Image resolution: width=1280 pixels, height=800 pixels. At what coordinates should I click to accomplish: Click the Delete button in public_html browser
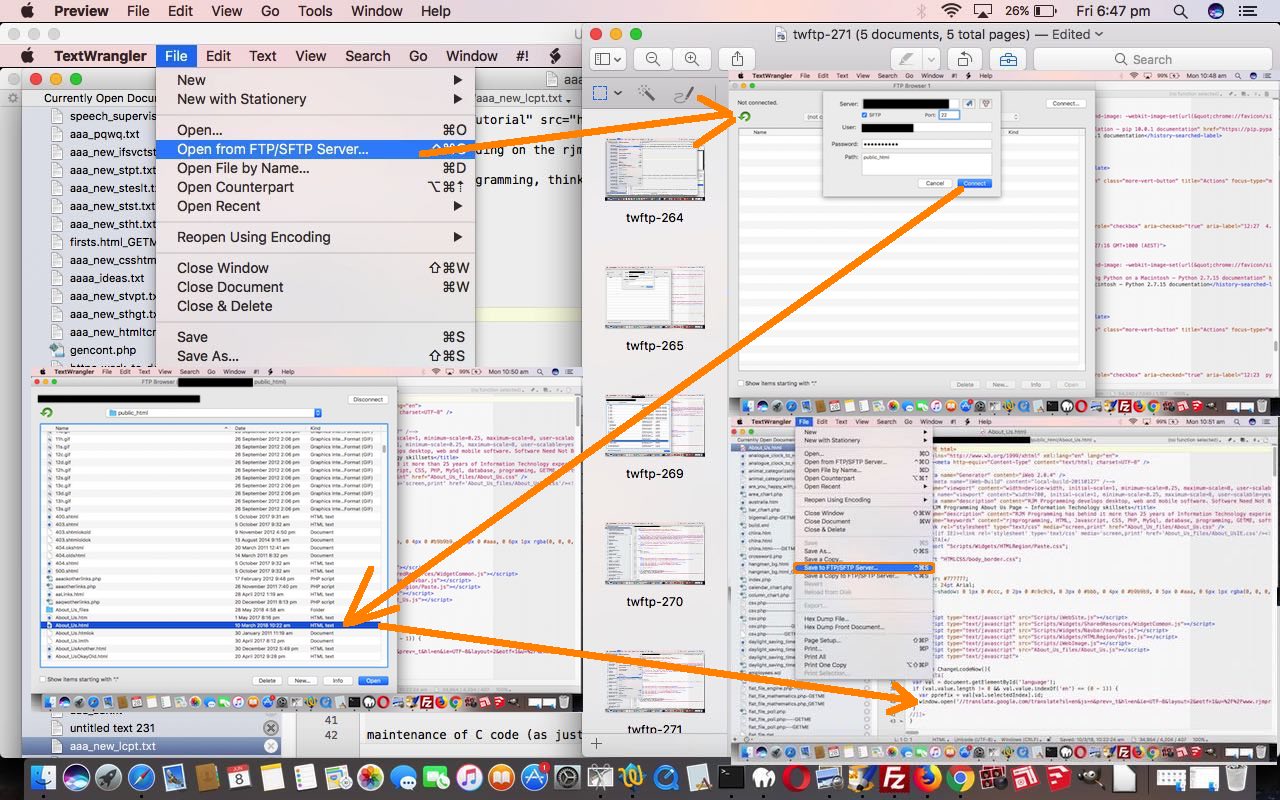[x=267, y=680]
